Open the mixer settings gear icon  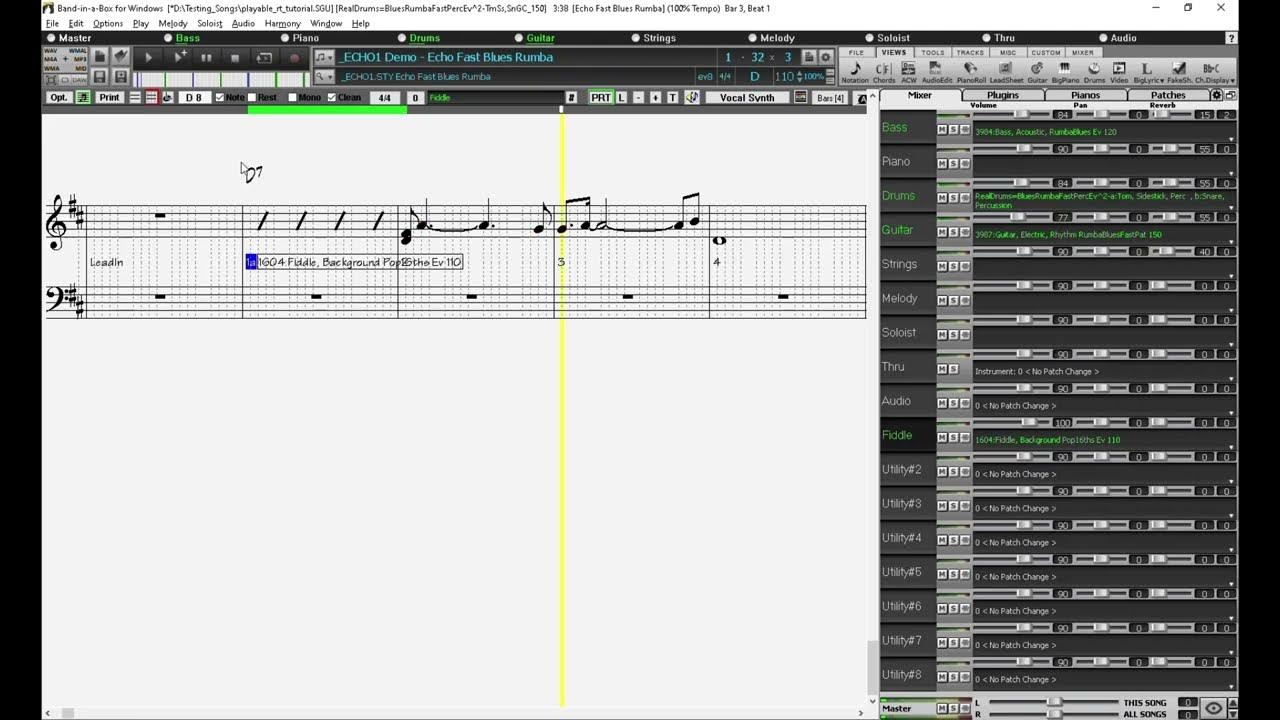tap(1216, 95)
